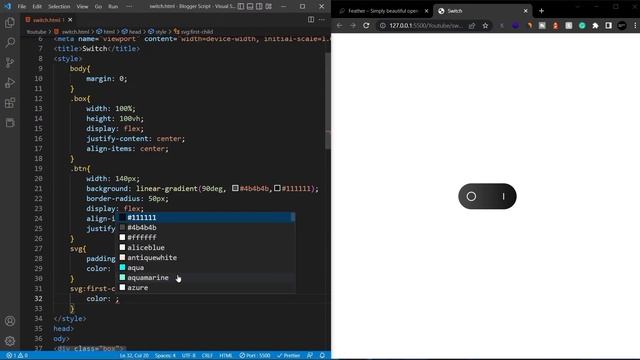Image resolution: width=640 pixels, height=360 pixels.
Task: Click the #4b4b4b color swatch on line 21
Action: point(235,188)
